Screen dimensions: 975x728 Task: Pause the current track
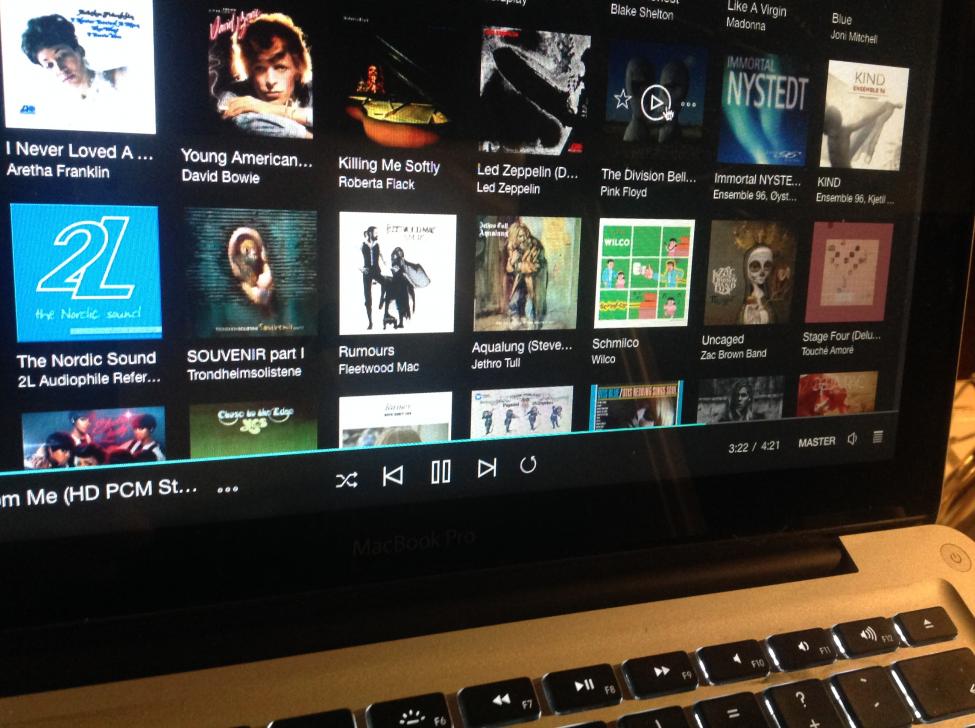pyautogui.click(x=441, y=472)
